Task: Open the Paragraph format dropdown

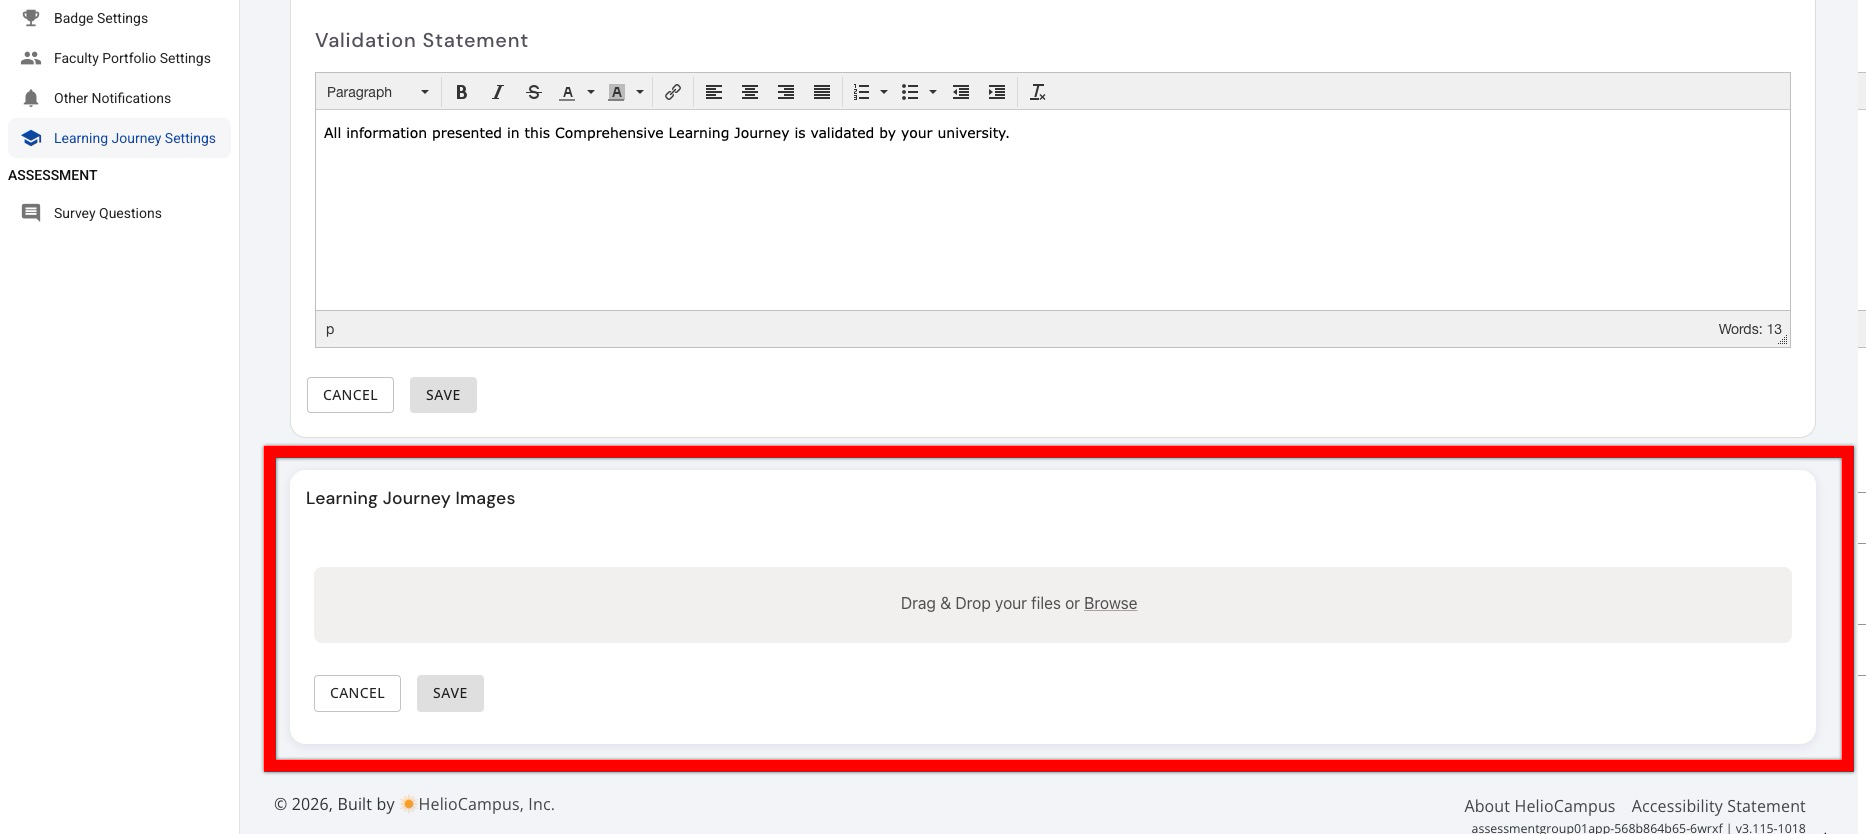Action: click(x=377, y=92)
